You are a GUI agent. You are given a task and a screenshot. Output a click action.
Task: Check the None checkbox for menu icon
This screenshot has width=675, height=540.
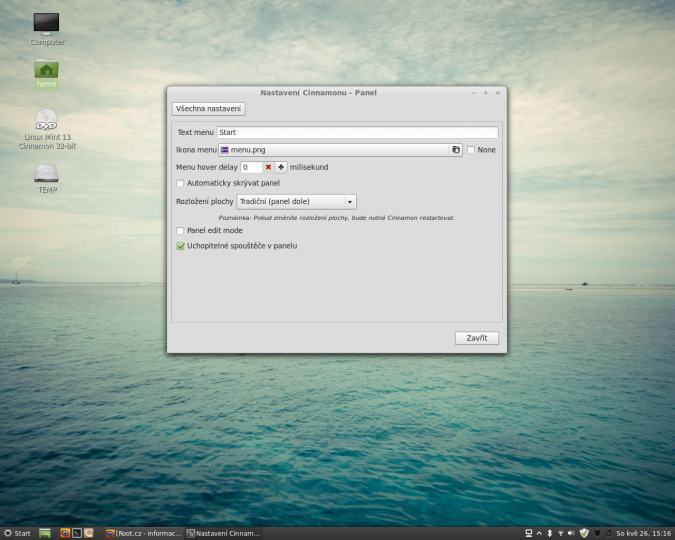click(x=471, y=150)
